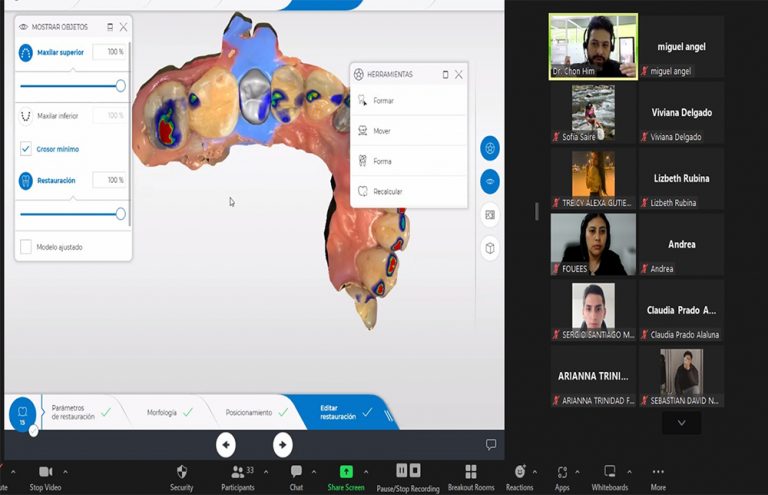This screenshot has width=768, height=495.
Task: Toggle the Grosor mínimo checkbox
Action: click(x=26, y=149)
